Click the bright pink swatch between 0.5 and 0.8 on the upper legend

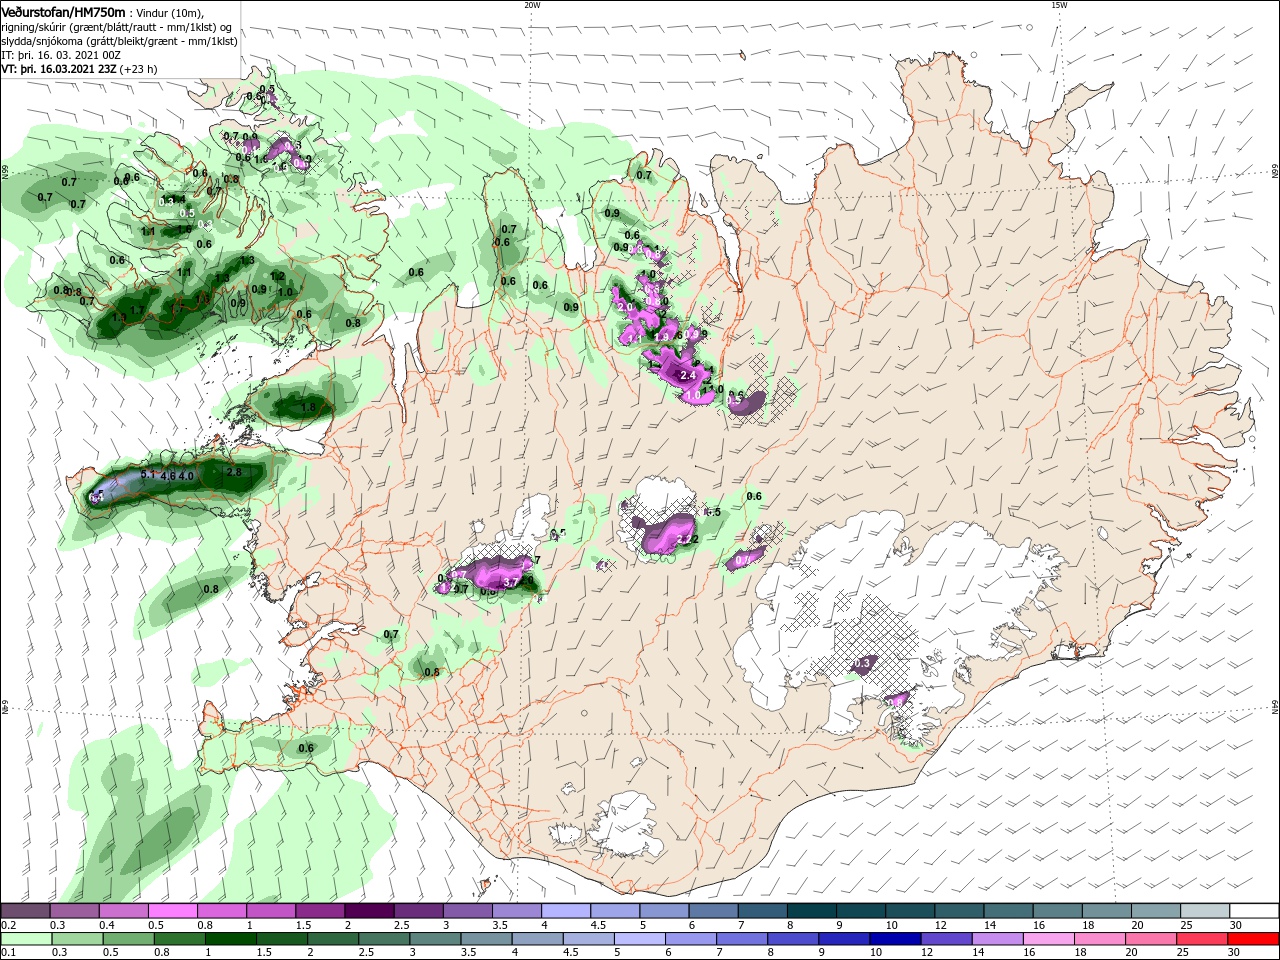point(172,911)
